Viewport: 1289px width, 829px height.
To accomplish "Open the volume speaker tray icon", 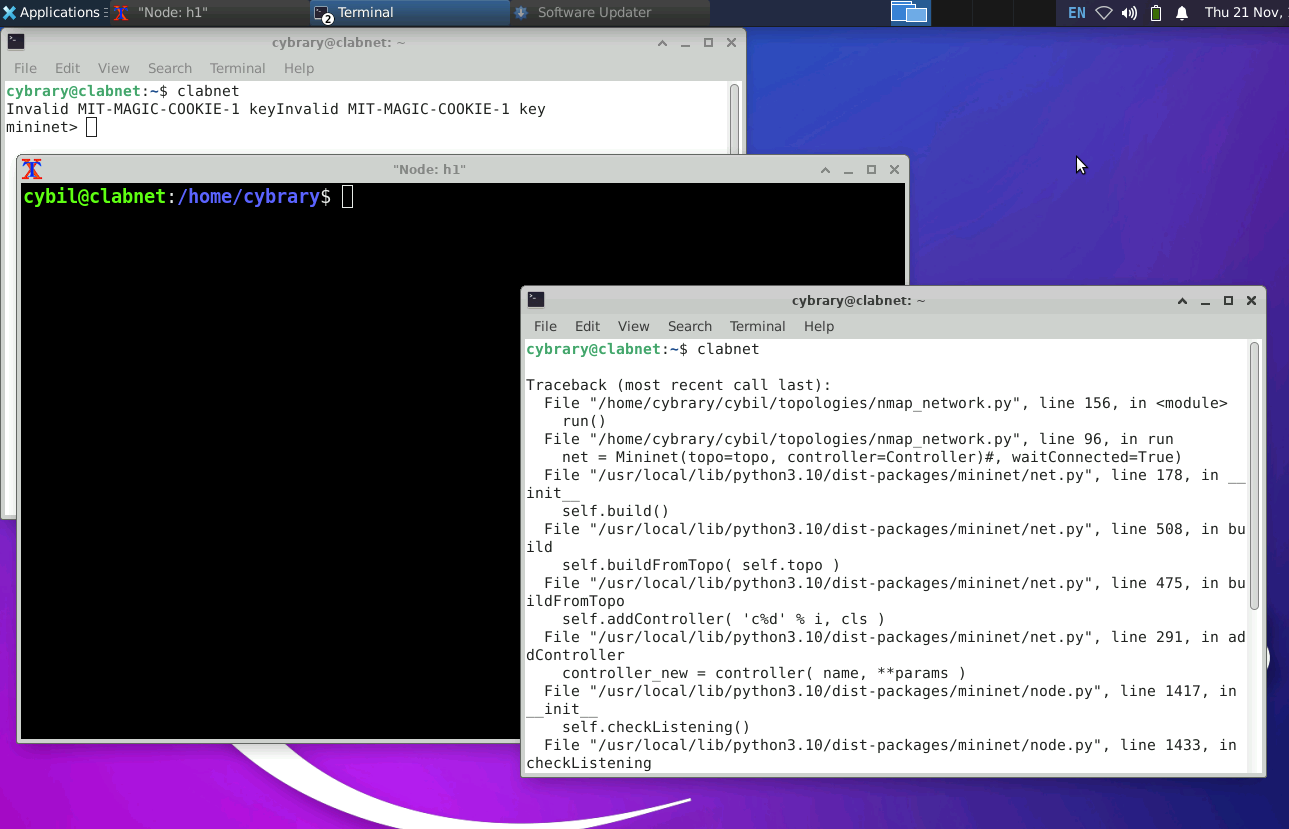I will 1129,13.
